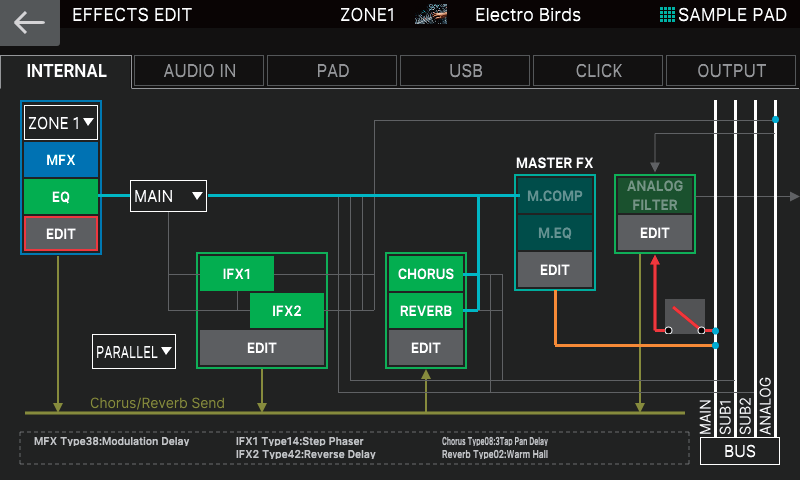Toggle the CHORUS effect block
The image size is (800, 480).
coord(425,274)
